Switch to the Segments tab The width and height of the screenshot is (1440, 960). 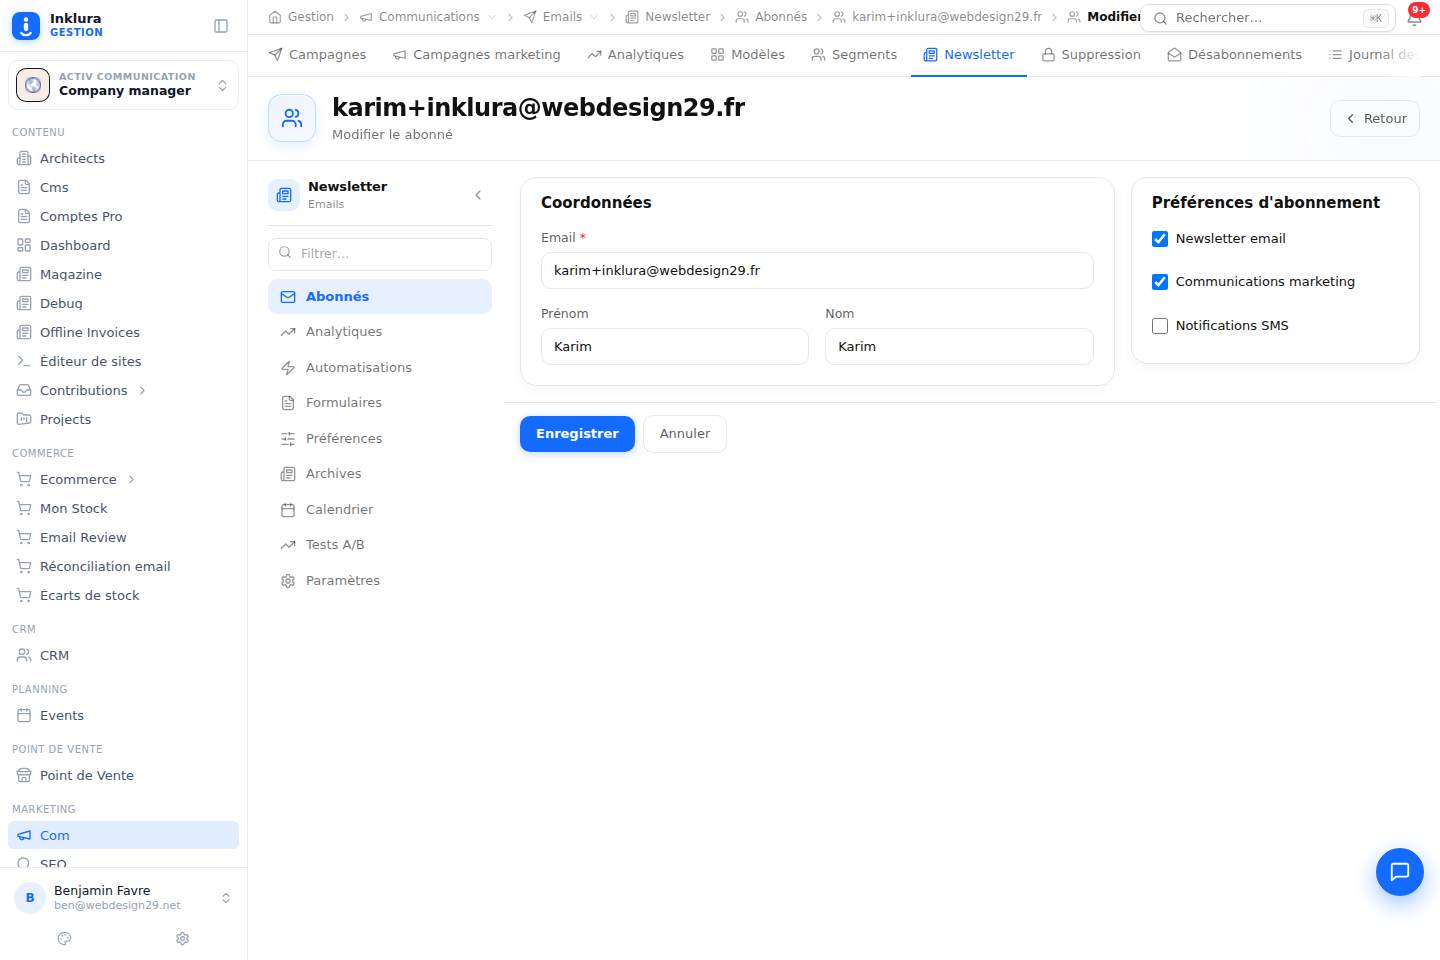853,54
